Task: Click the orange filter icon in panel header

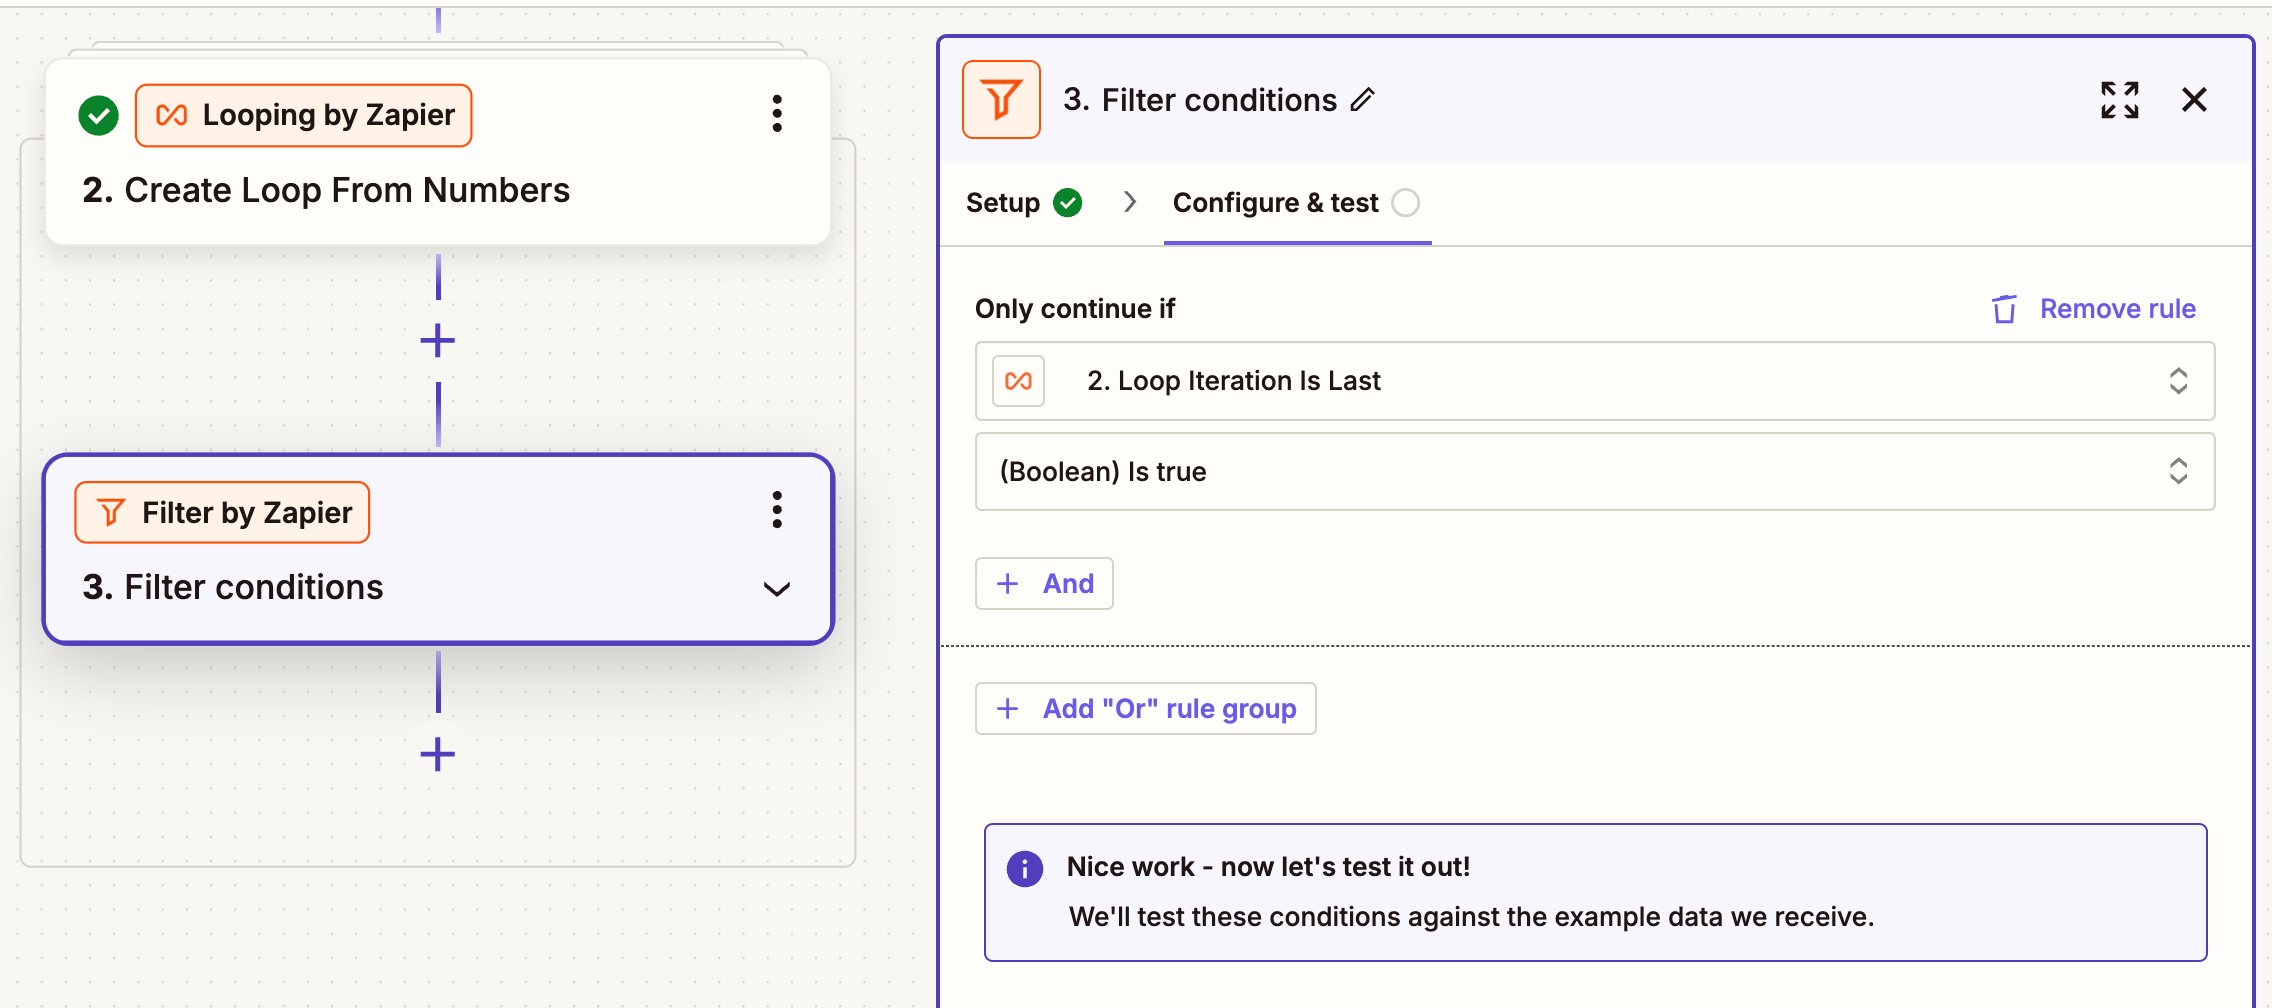Action: 1001,100
